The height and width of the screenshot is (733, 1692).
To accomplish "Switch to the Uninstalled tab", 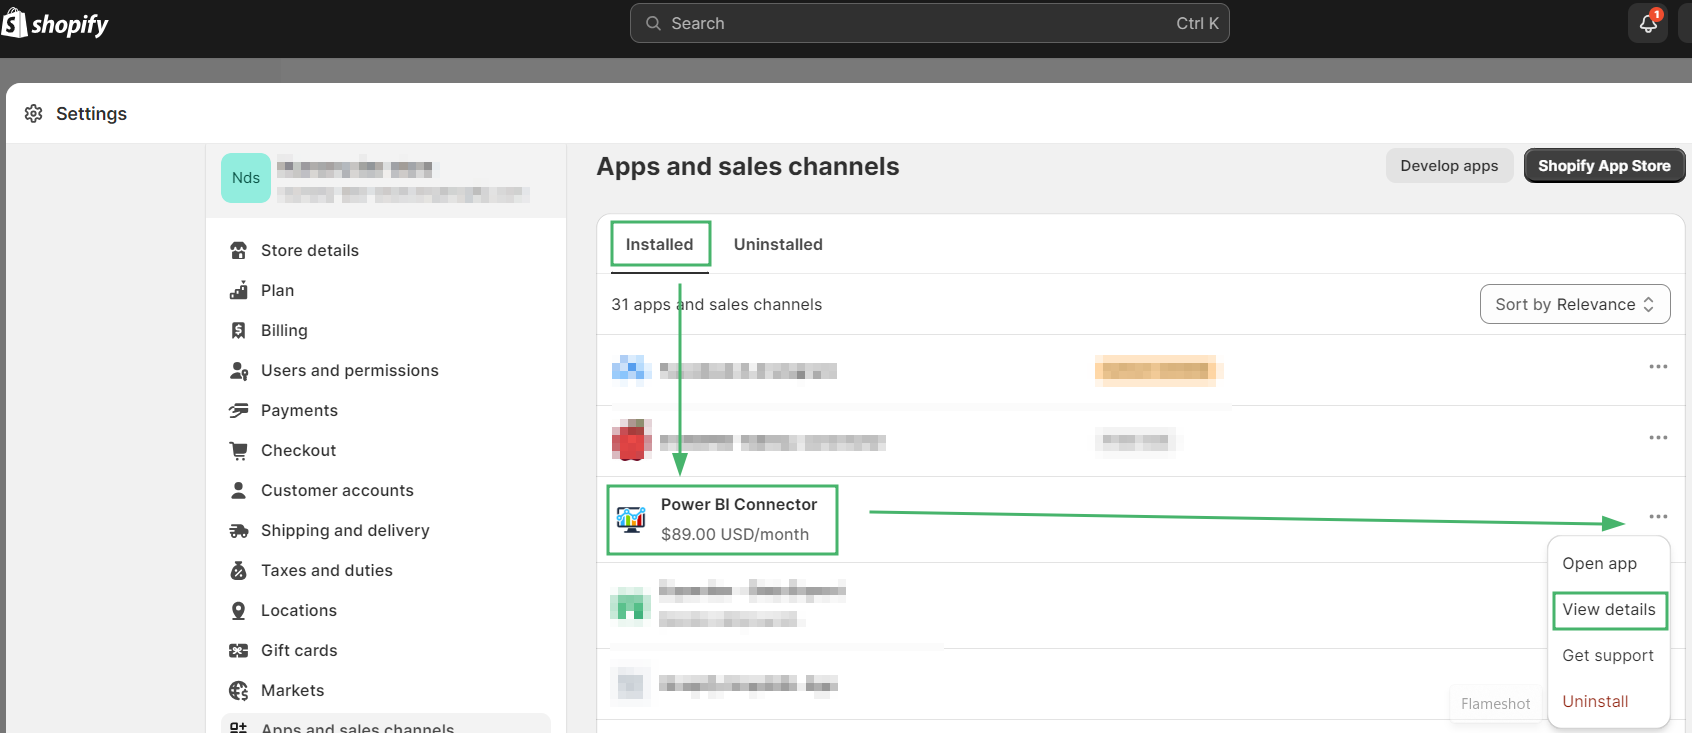I will click(x=777, y=244).
